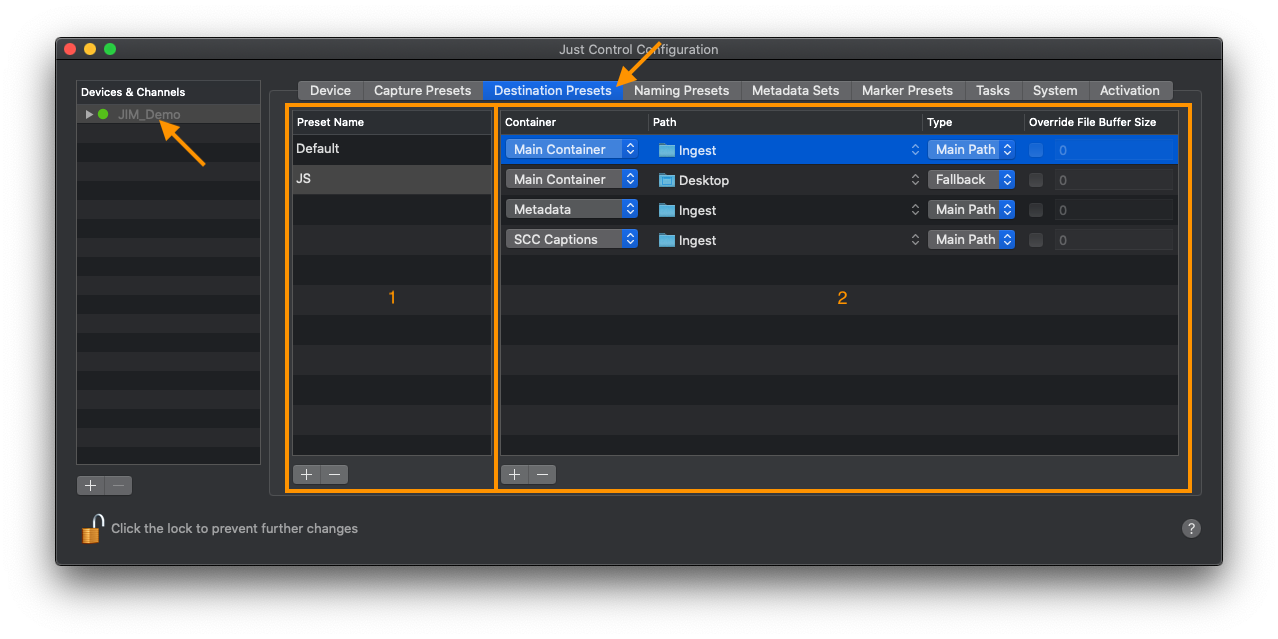Add destination row with plus under Container table
This screenshot has height=639, width=1278.
click(515, 474)
